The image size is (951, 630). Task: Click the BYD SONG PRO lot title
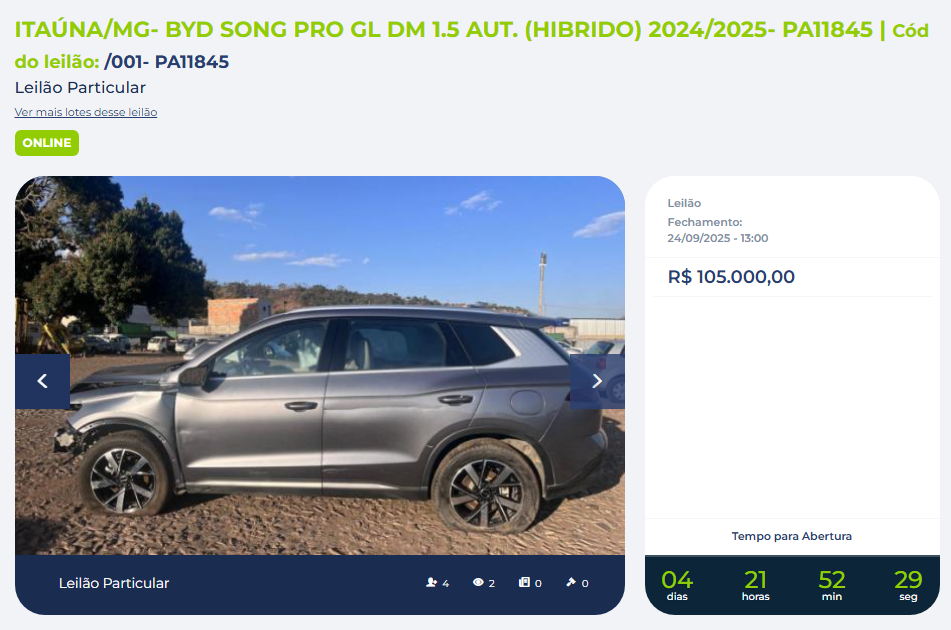(x=444, y=30)
